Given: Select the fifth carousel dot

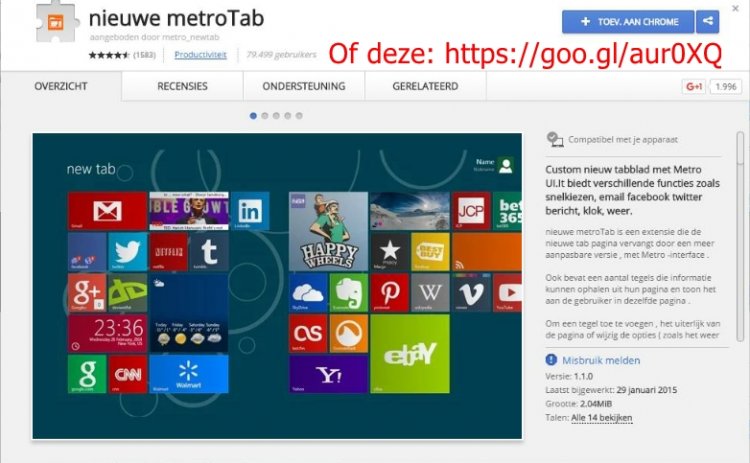Looking at the screenshot, I should [x=299, y=116].
